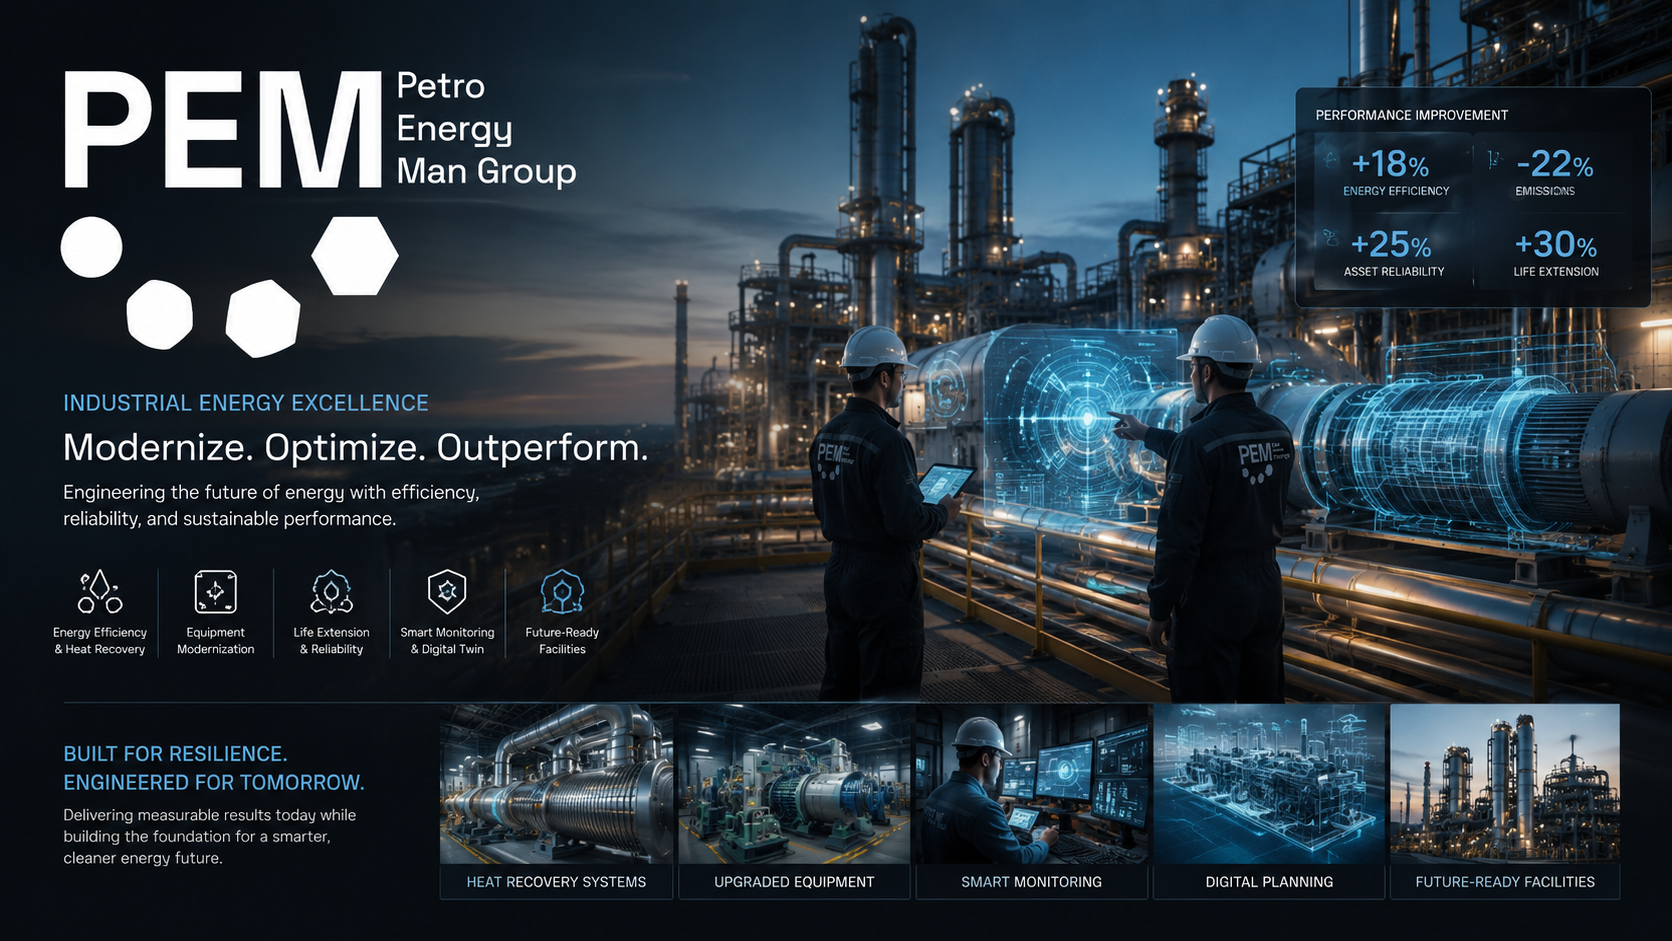Click the Energy Efficiency & Heat Recovery icon
Image resolution: width=1672 pixels, height=941 pixels.
tap(100, 592)
